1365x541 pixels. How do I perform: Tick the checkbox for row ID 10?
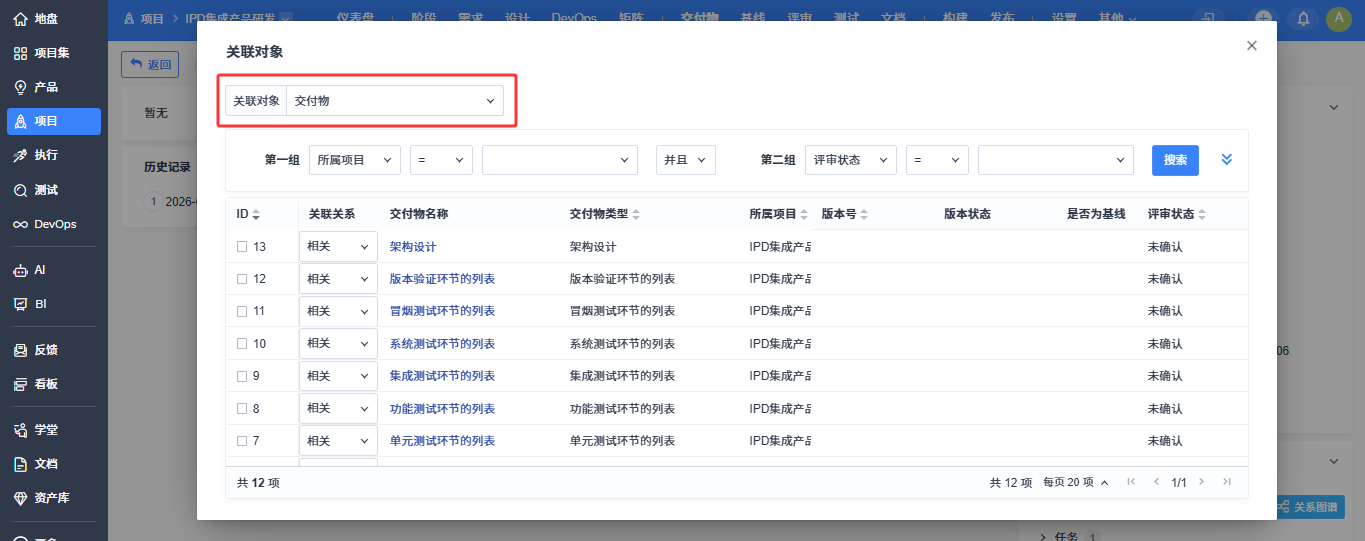[x=242, y=344]
